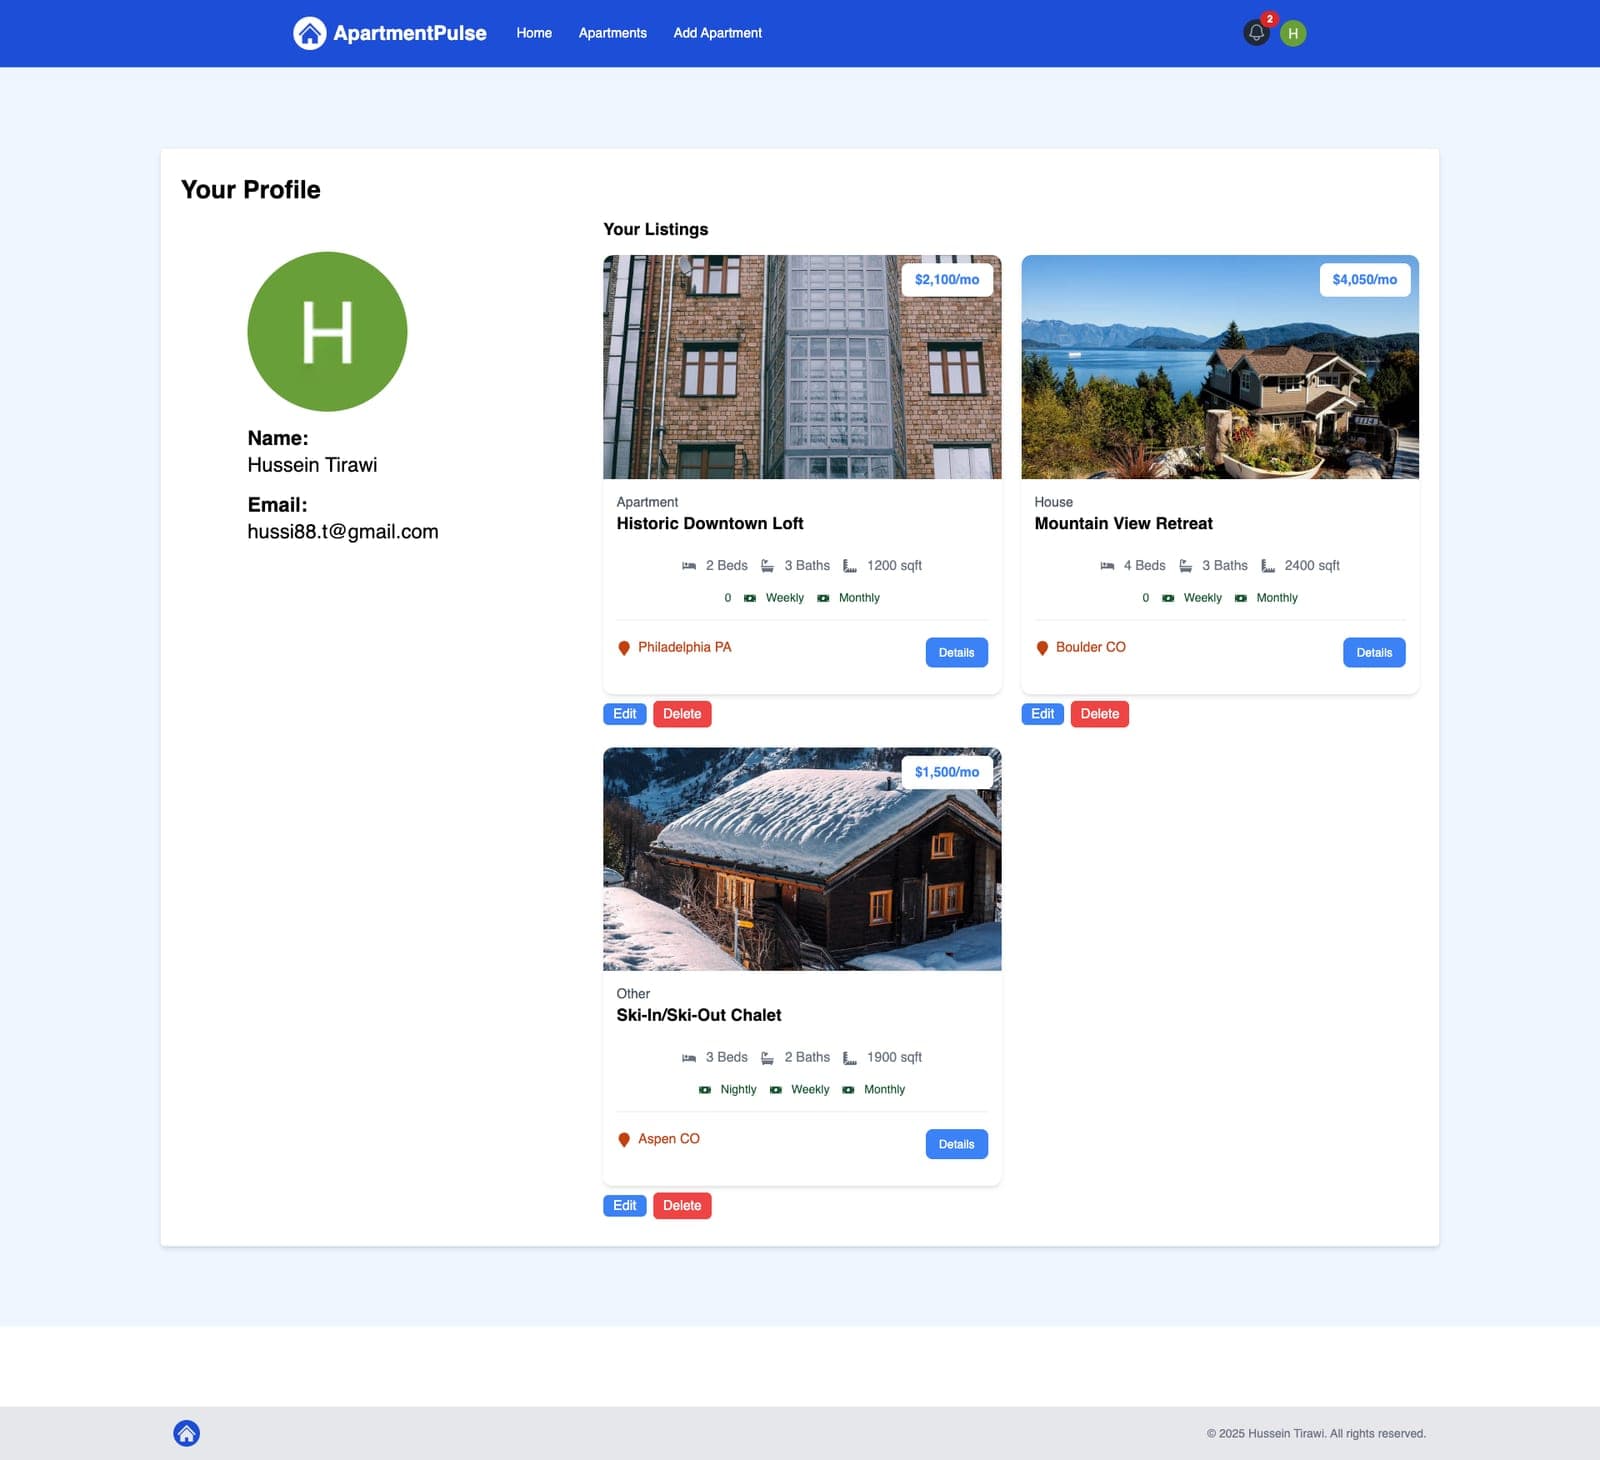Click the ApartmentPulse house logo icon
This screenshot has height=1460, width=1600.
pos(309,33)
